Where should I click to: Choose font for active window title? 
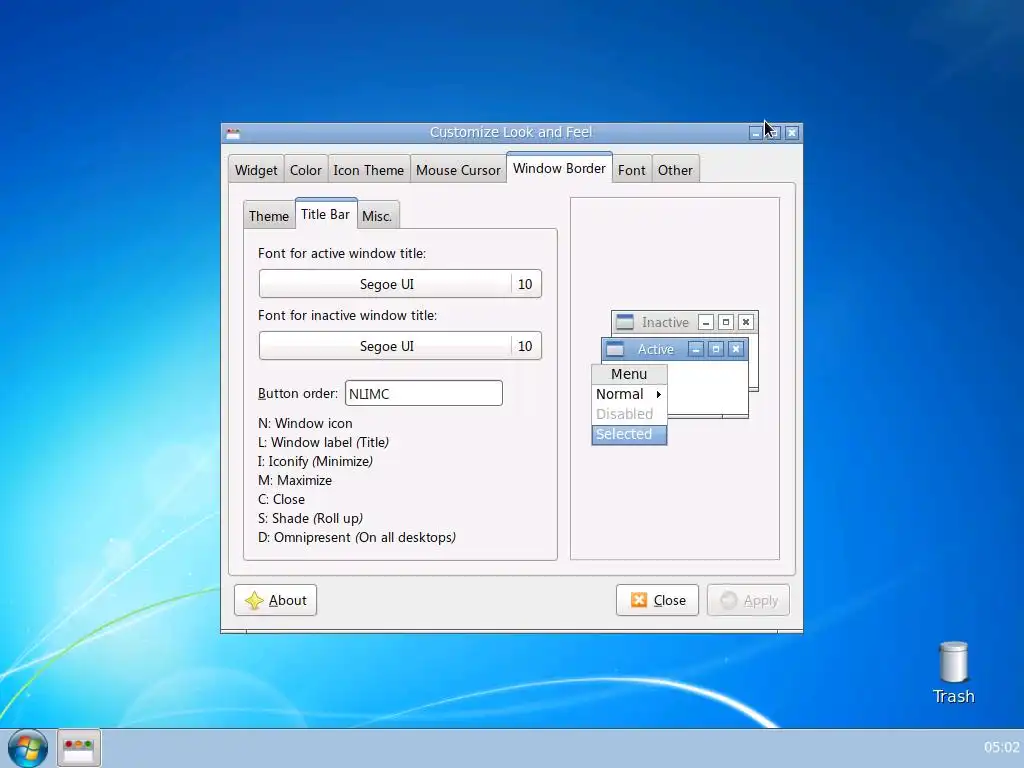(400, 284)
